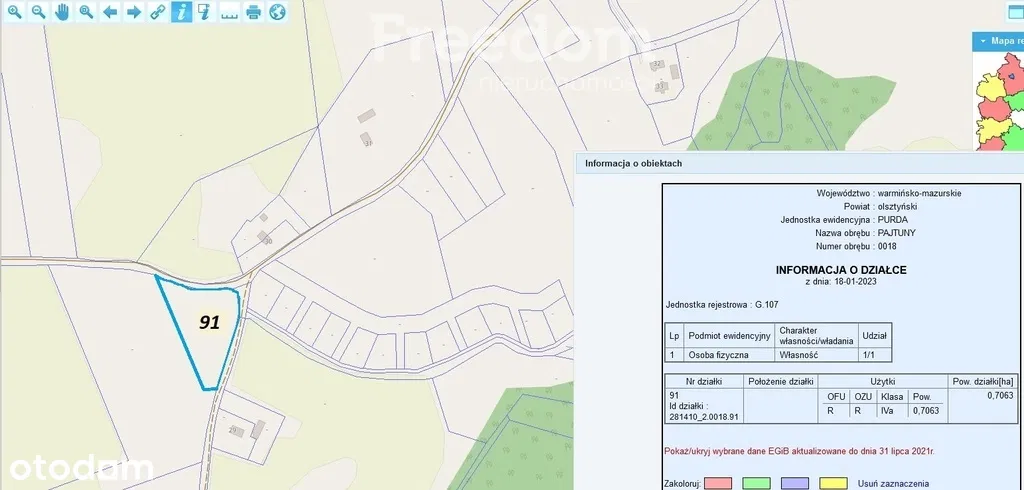Activate the ruler measurement tool
This screenshot has height=490, width=1024.
tap(229, 12)
